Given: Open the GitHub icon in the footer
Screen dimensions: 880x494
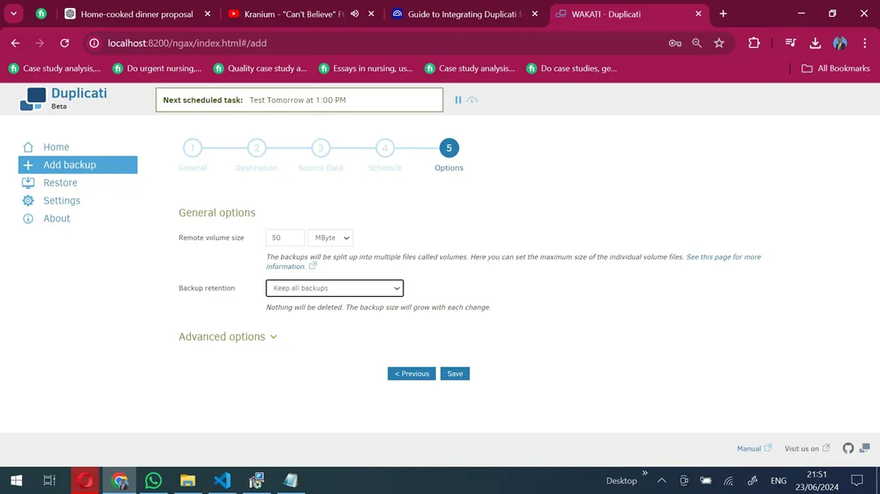Looking at the screenshot, I should tap(848, 448).
